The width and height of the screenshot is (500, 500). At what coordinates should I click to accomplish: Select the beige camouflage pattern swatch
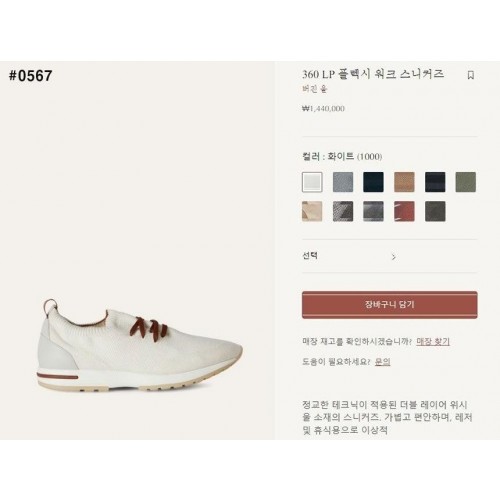(312, 211)
